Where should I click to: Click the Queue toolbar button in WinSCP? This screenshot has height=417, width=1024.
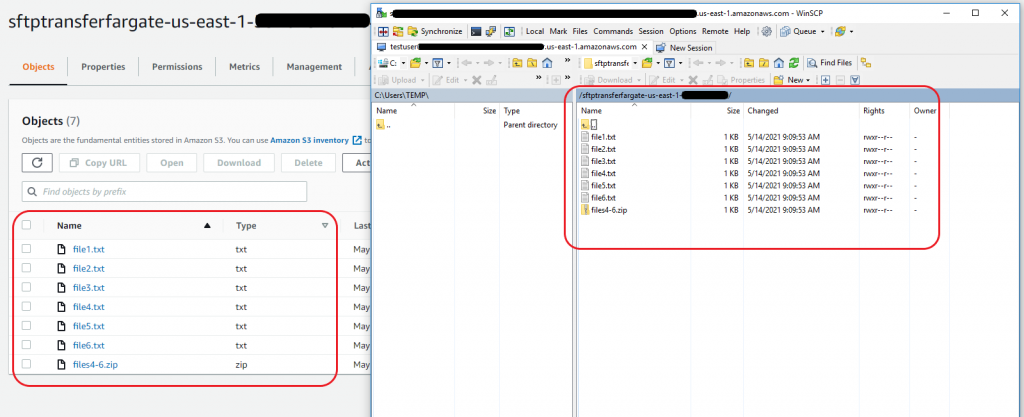(x=798, y=31)
